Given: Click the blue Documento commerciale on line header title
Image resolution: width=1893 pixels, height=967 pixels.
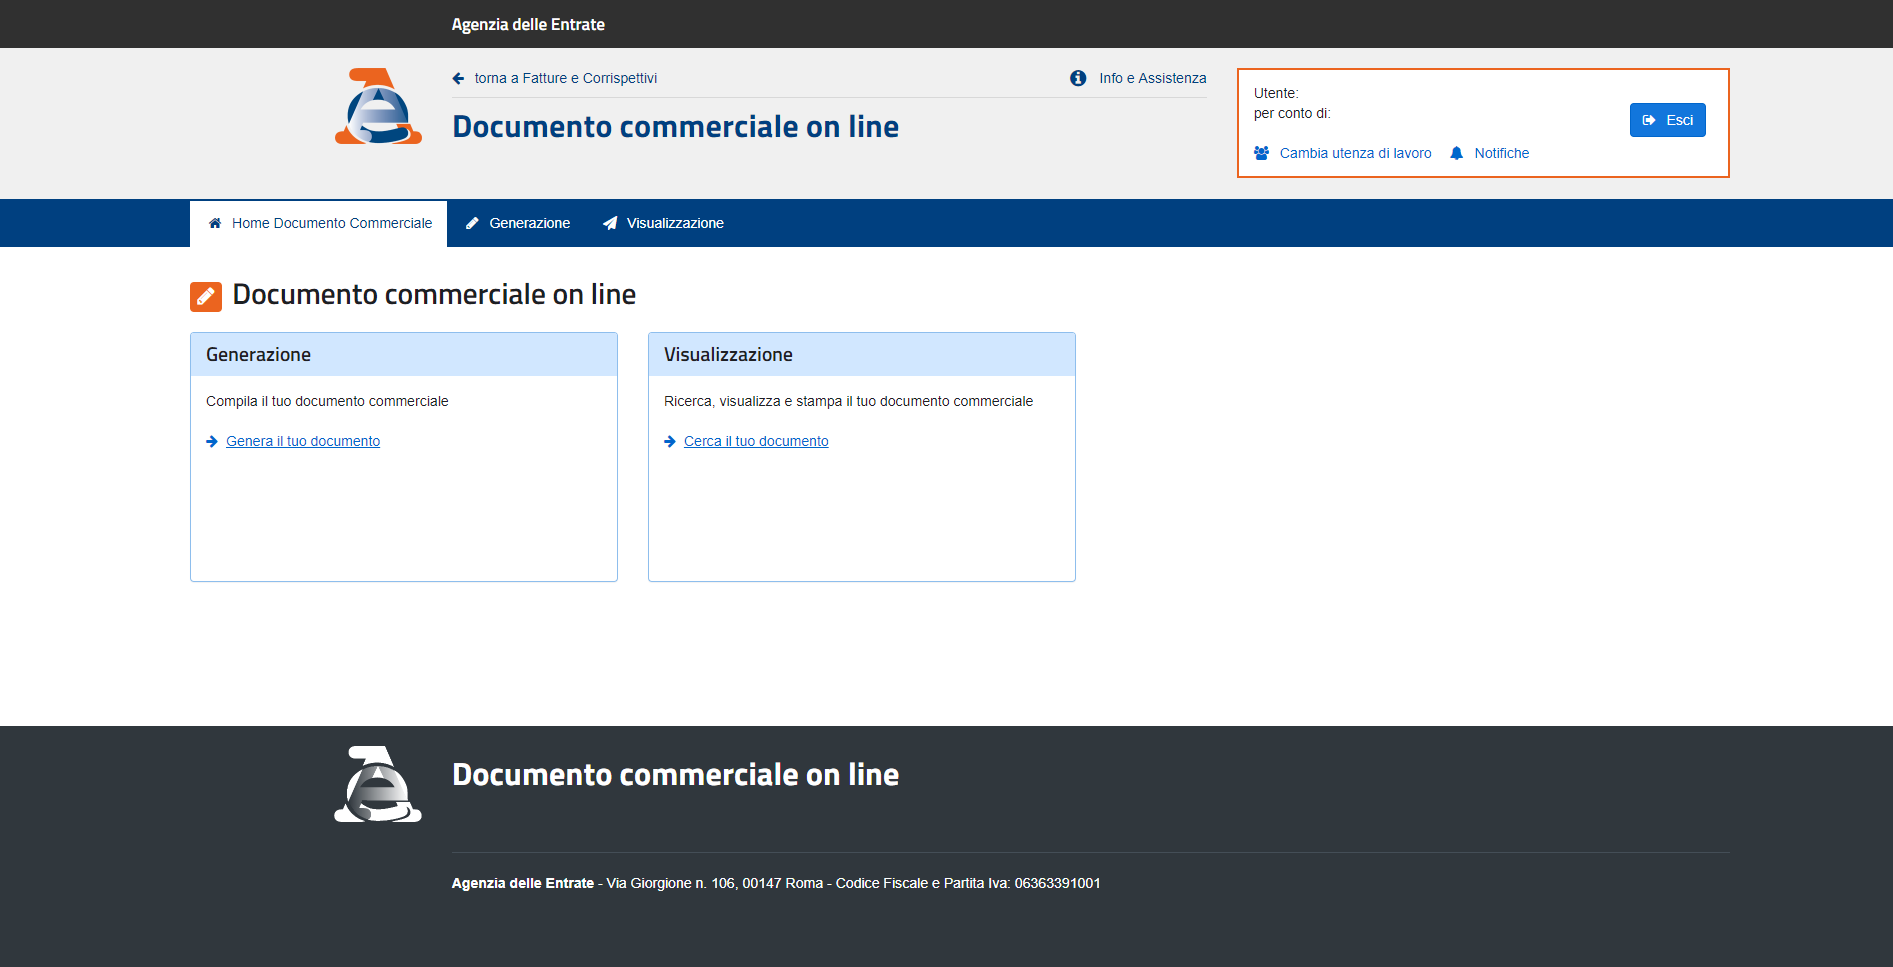Looking at the screenshot, I should pos(675,127).
